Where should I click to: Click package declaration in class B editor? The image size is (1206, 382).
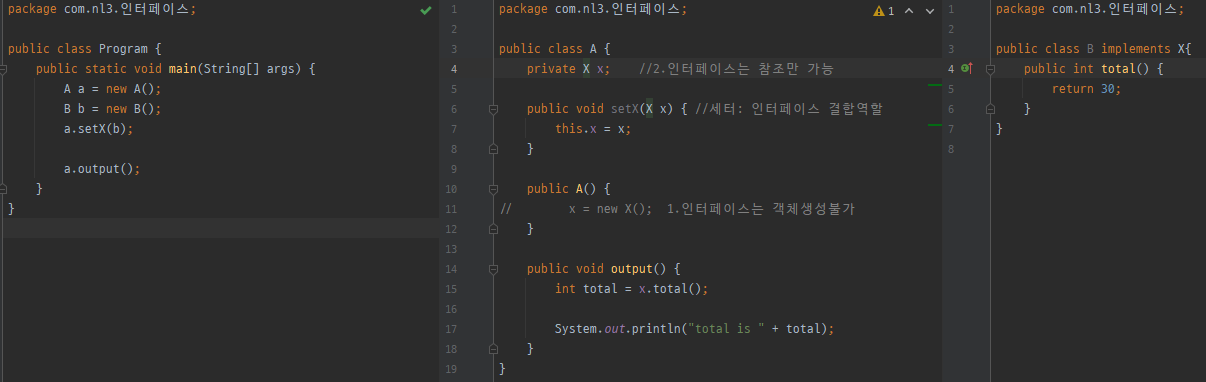(x=1090, y=9)
